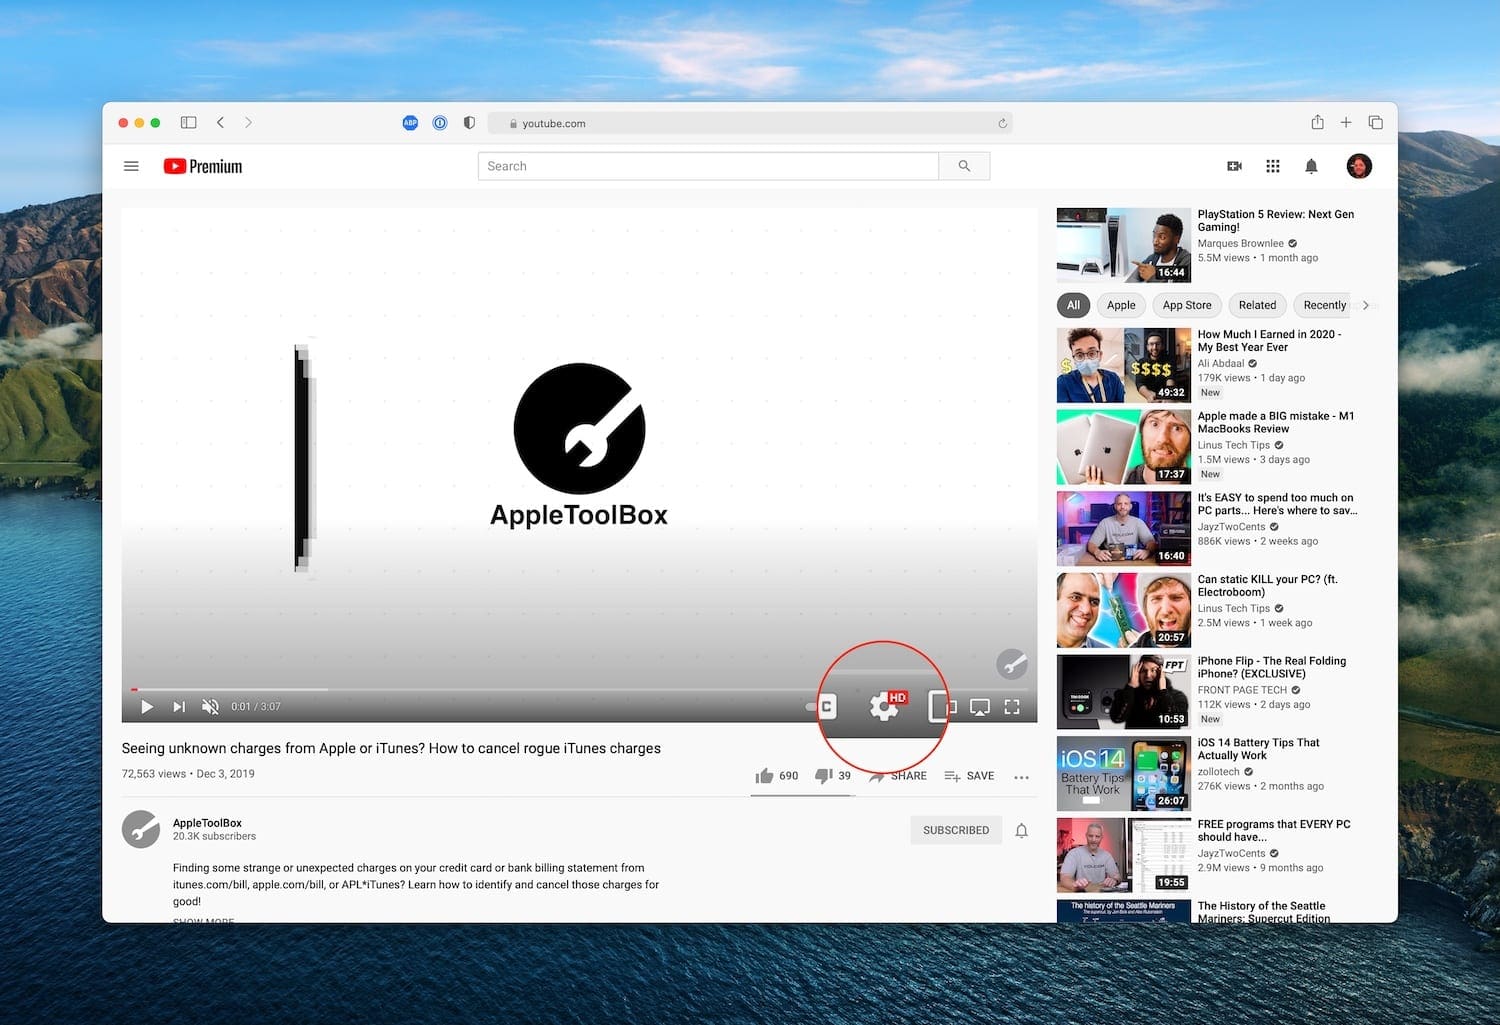Click the "72,563 views" text
Screen dimensions: 1500x1025
coord(154,774)
